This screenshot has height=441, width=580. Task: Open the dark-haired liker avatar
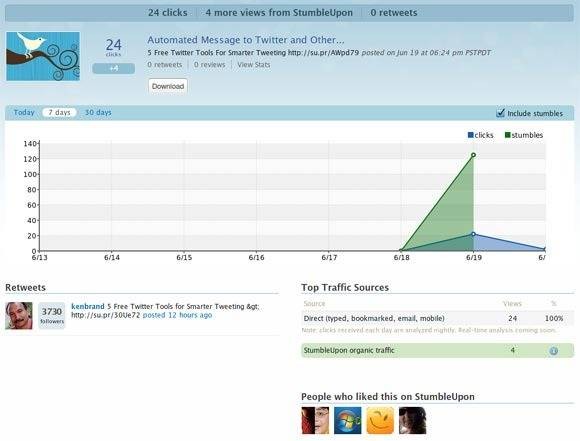413,420
